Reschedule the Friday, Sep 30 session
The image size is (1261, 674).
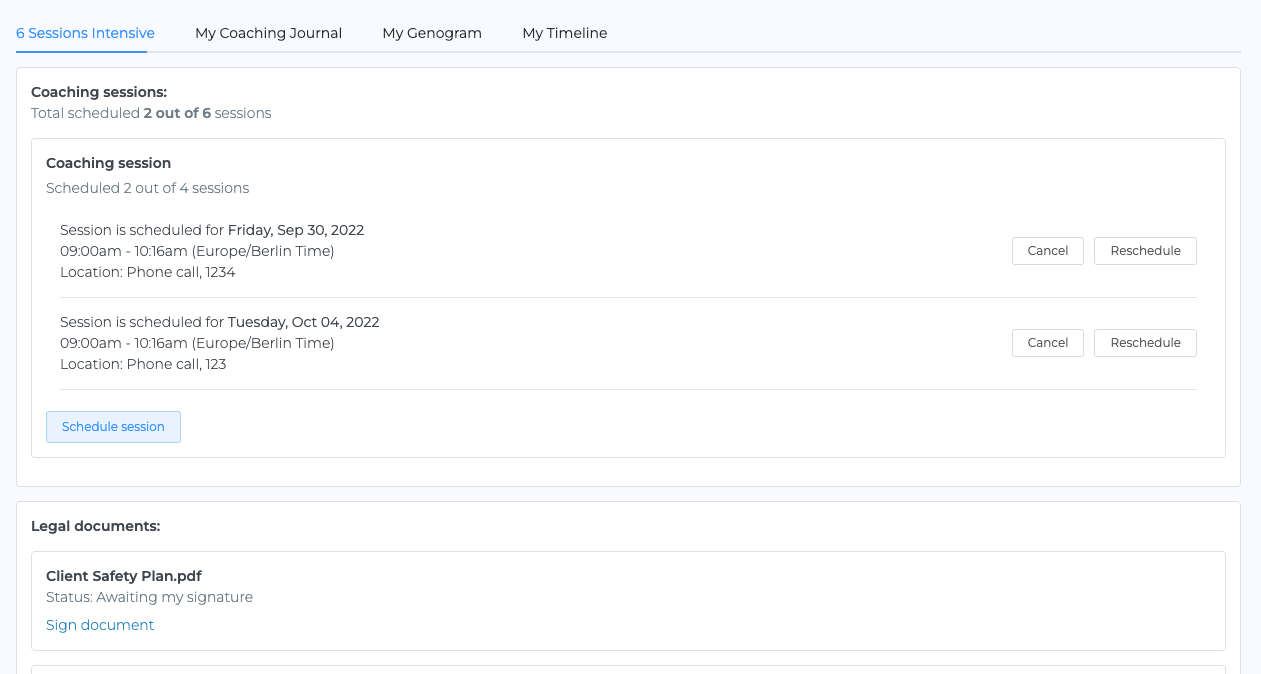coord(1145,251)
